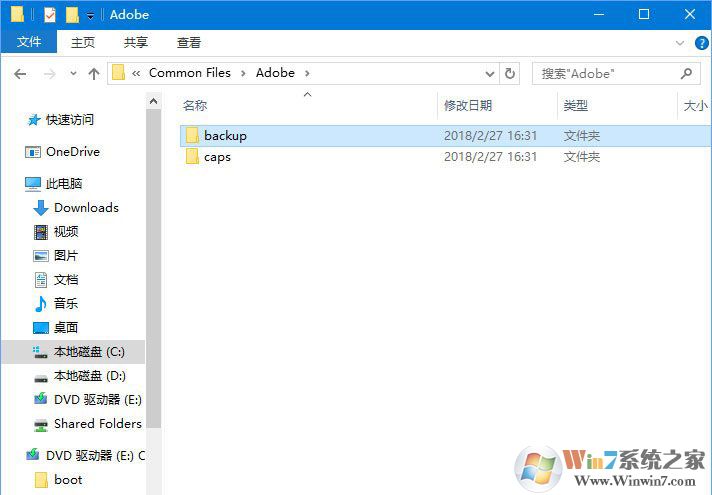Click the 视频 film icon
The height and width of the screenshot is (495, 712).
pyautogui.click(x=41, y=232)
